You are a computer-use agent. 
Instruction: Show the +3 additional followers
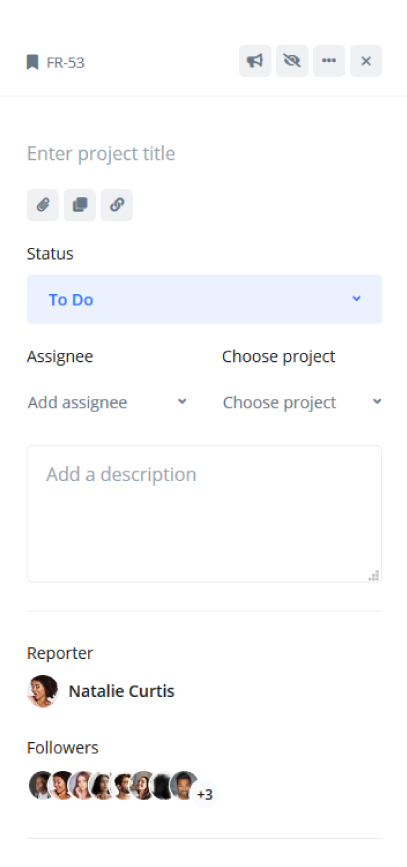[x=205, y=795]
